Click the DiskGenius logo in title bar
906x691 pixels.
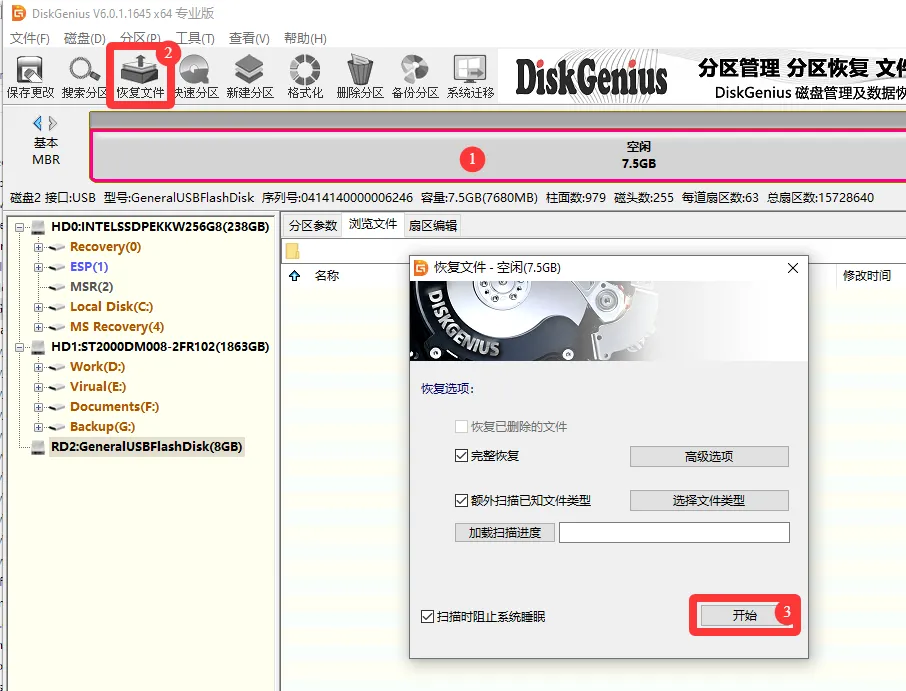(x=18, y=12)
